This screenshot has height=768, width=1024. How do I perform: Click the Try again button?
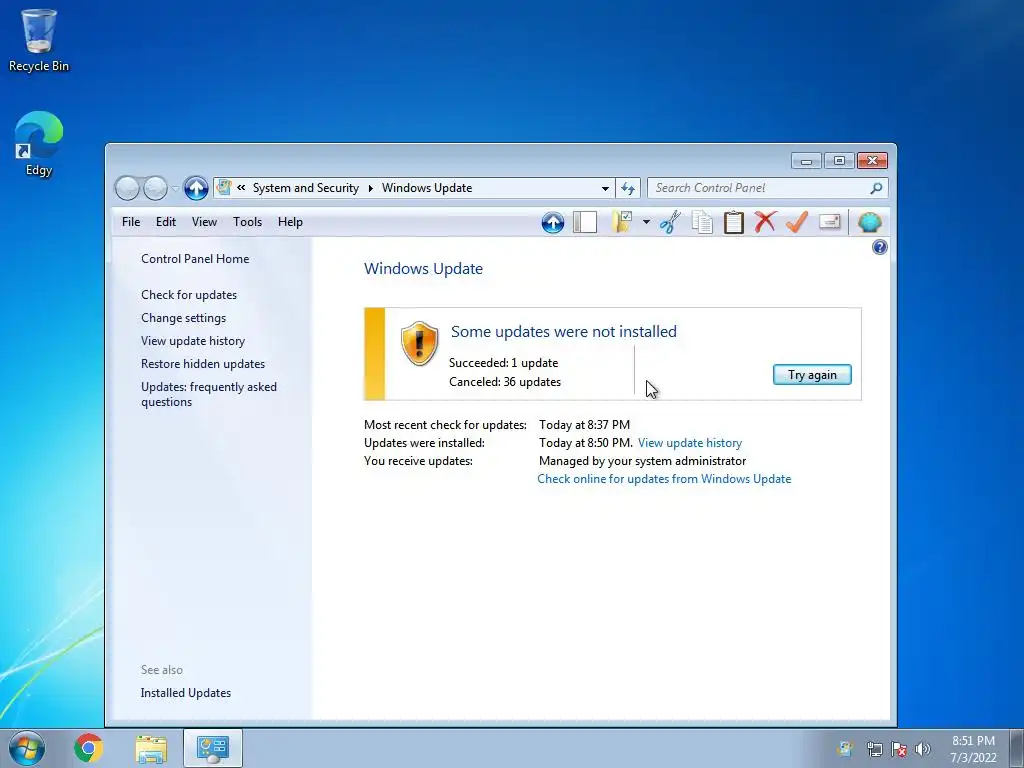[812, 375]
